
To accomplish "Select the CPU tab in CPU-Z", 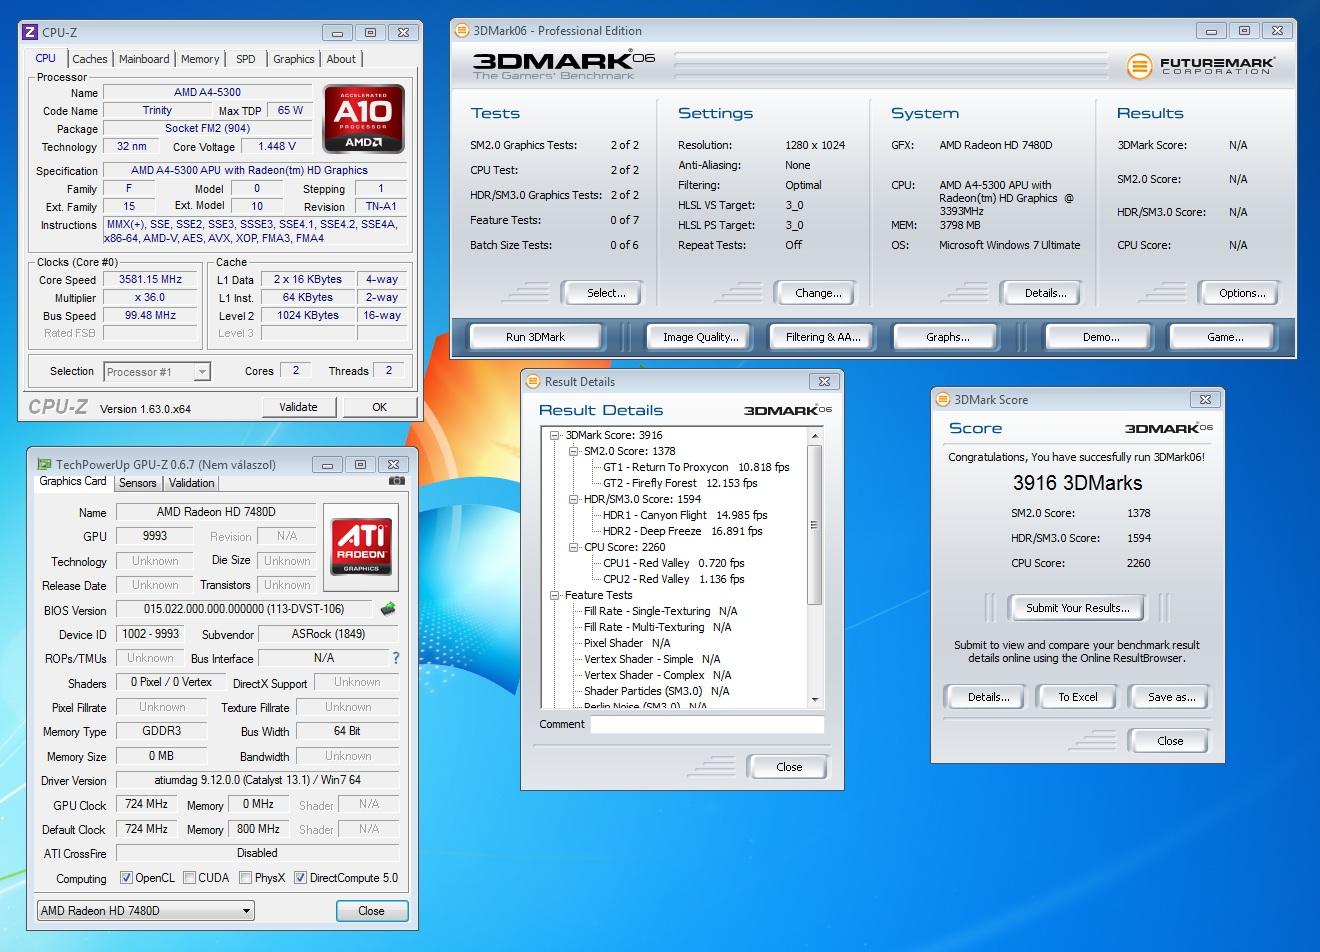I will click(46, 58).
